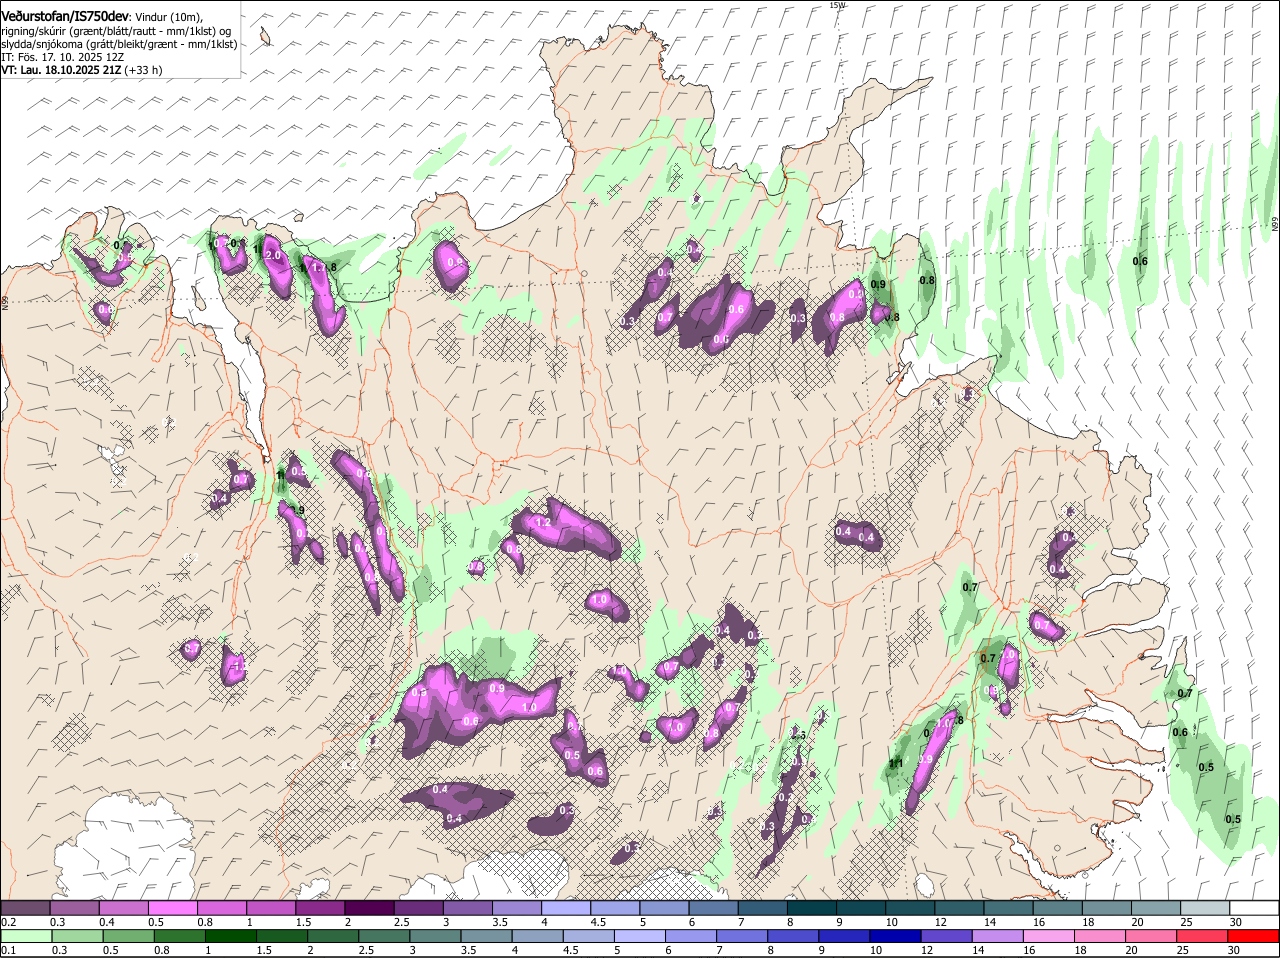Select the lower legend swatch labeled 0.1

pyautogui.click(x=26, y=936)
